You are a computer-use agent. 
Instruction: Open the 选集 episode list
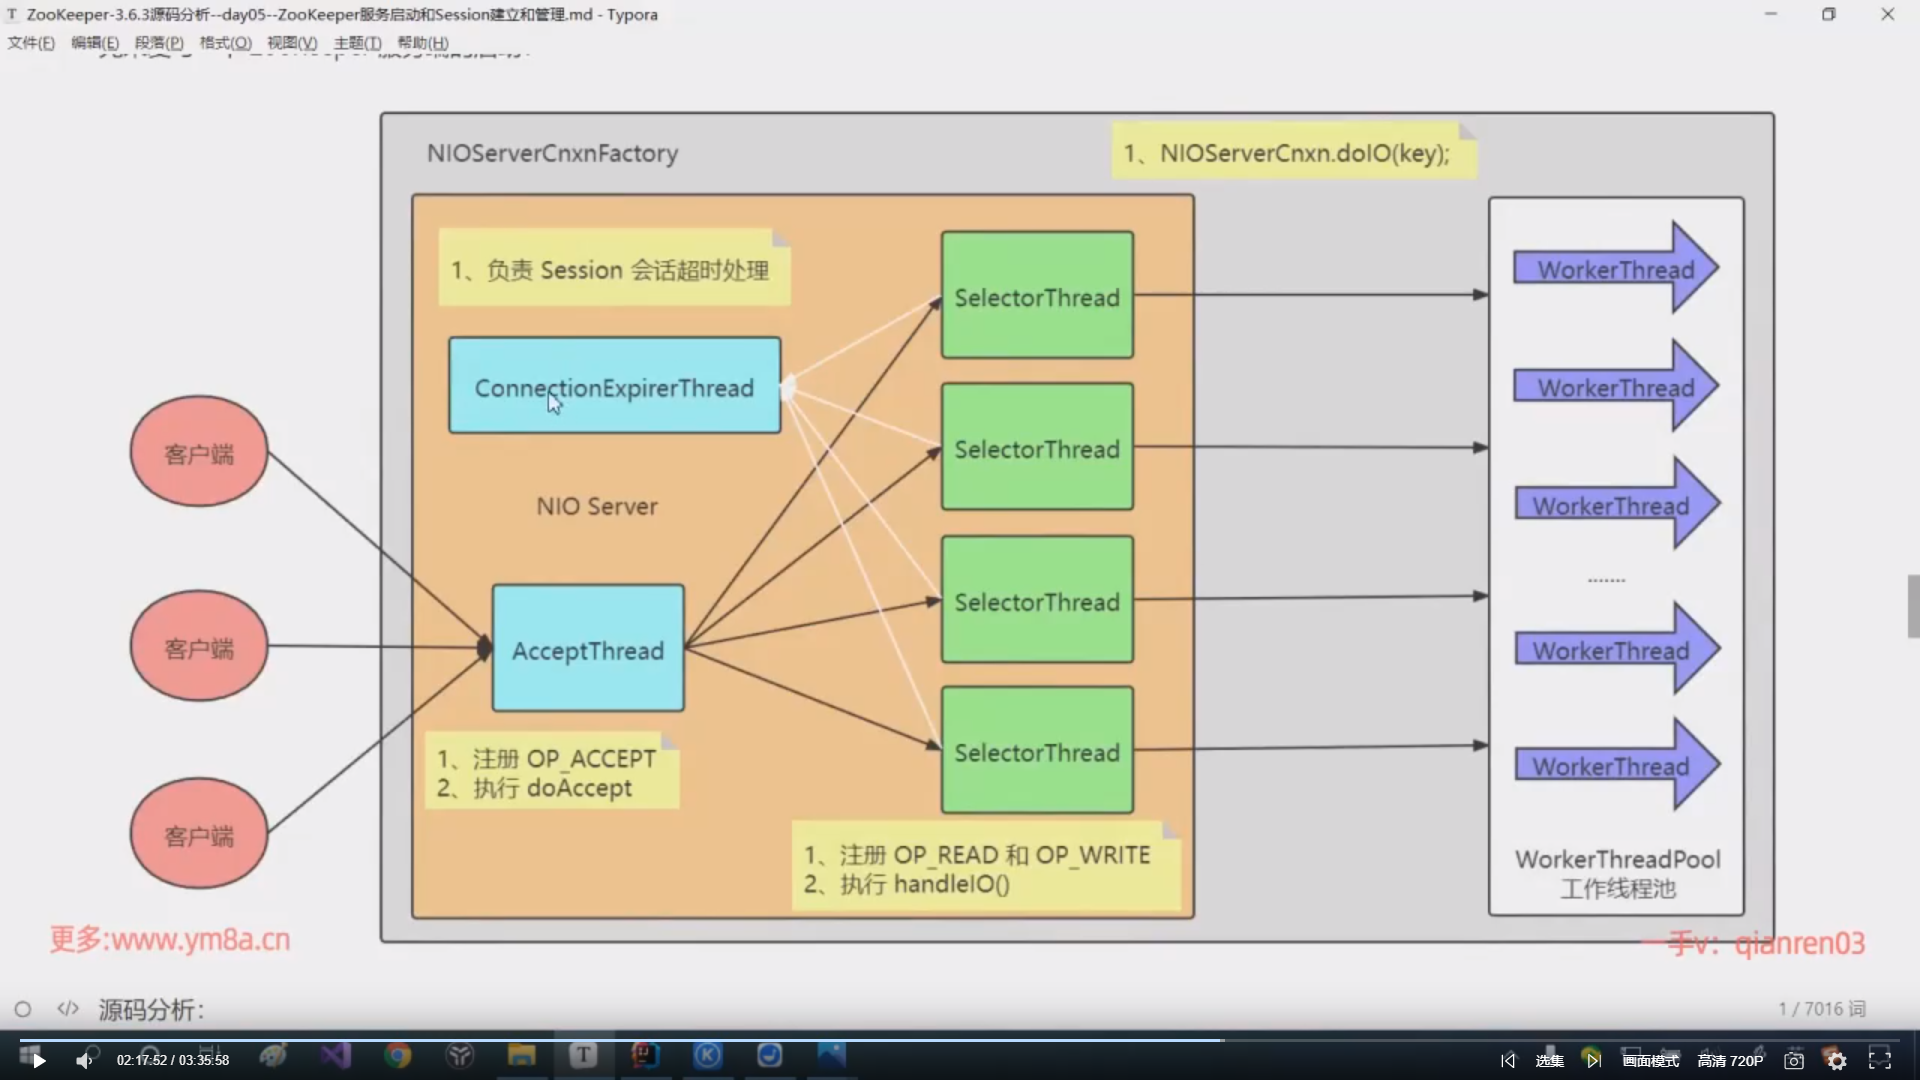tap(1549, 1060)
